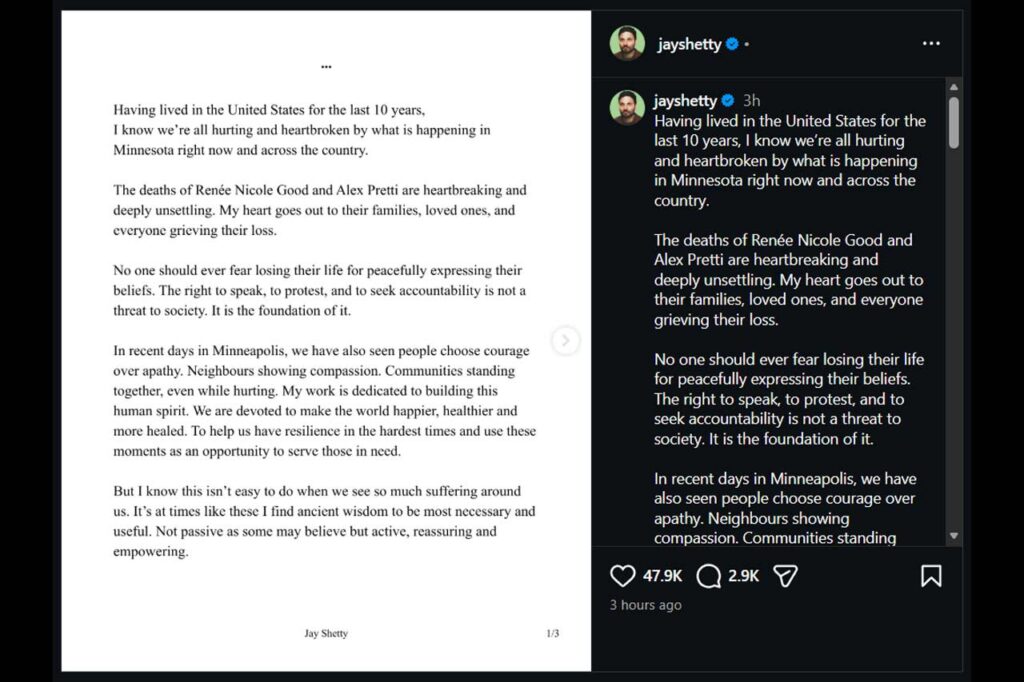This screenshot has height=682, width=1024.
Task: Click the "3 hours ago" post timestamp
Action: coord(646,605)
